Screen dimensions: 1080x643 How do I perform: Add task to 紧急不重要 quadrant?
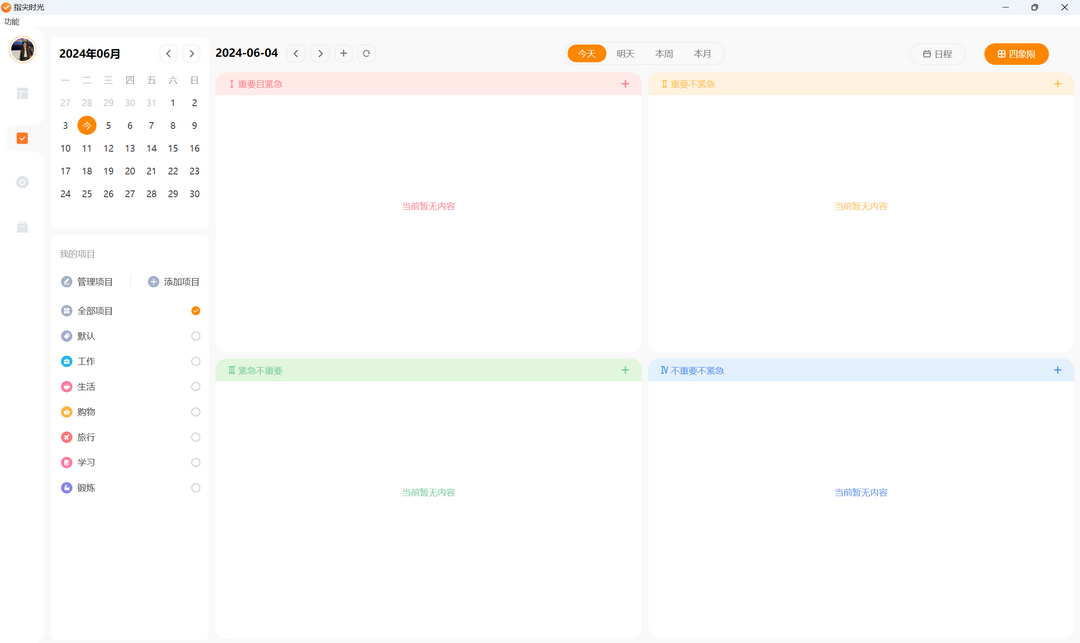(x=625, y=370)
